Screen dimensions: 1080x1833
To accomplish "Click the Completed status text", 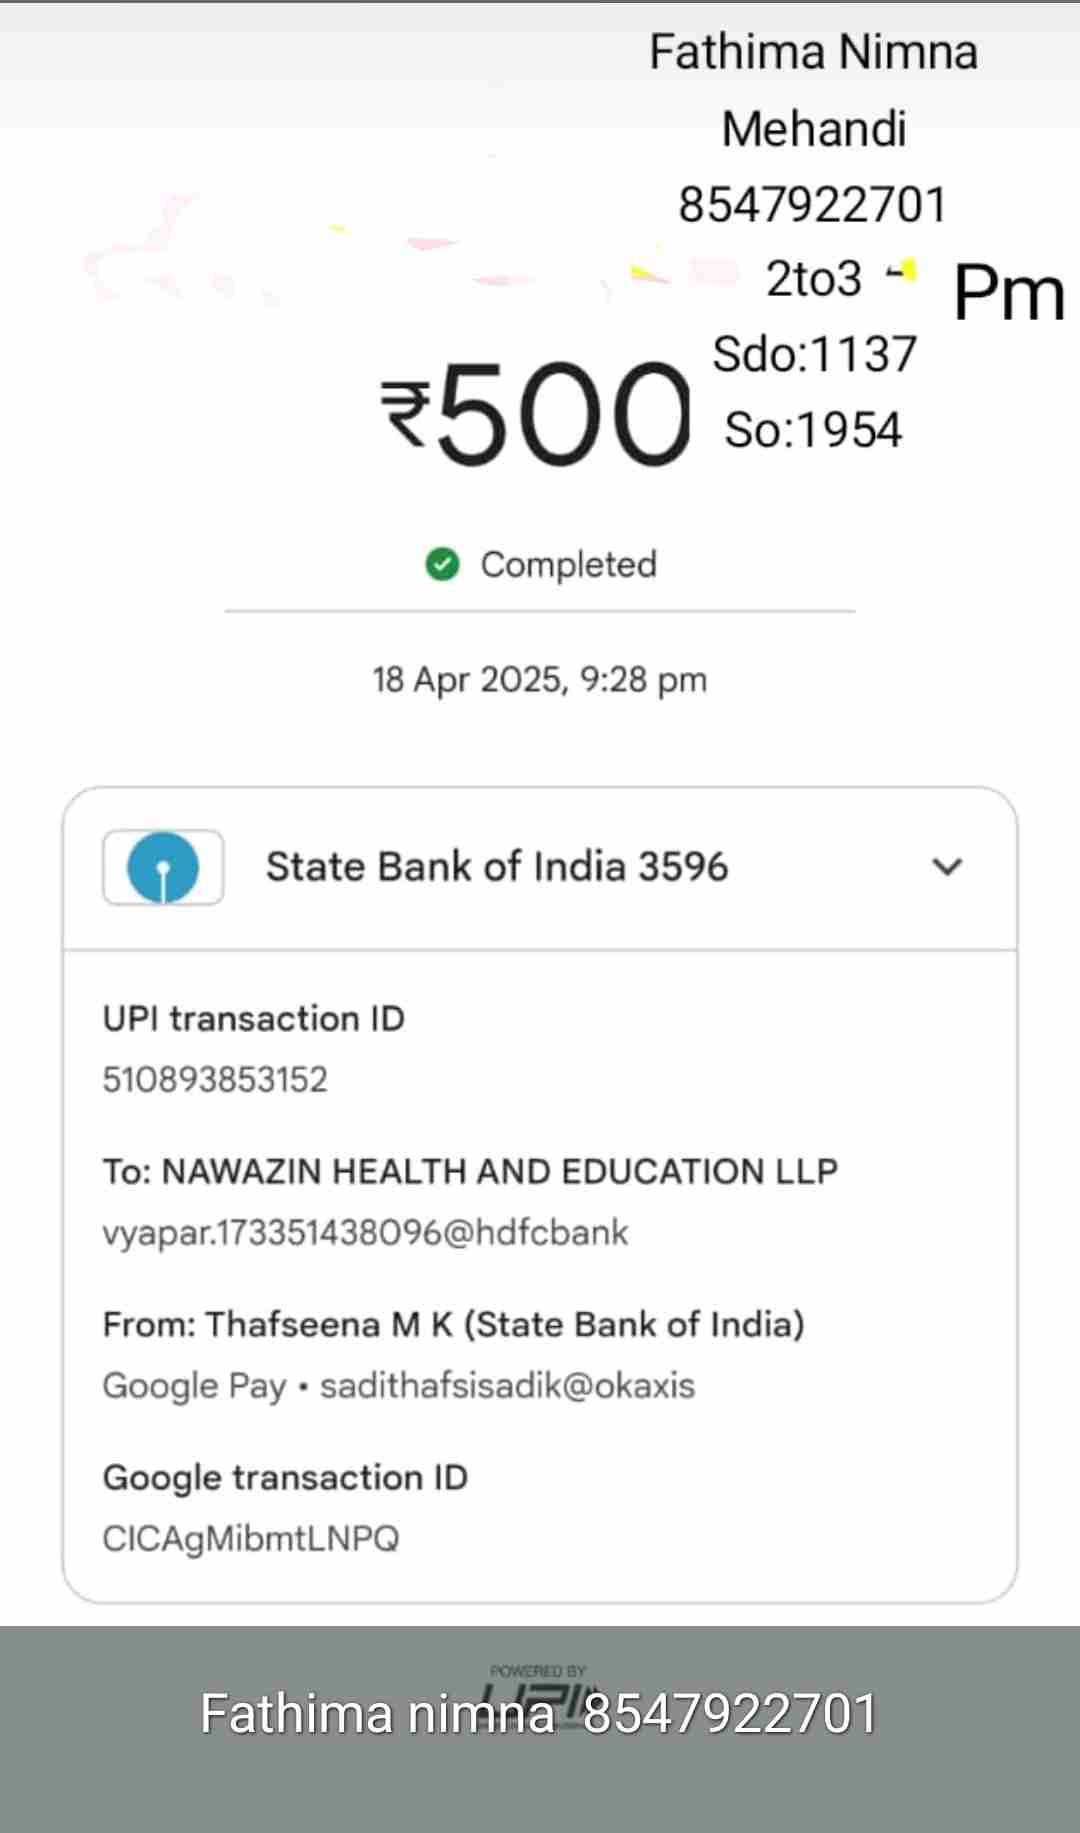I will (568, 565).
